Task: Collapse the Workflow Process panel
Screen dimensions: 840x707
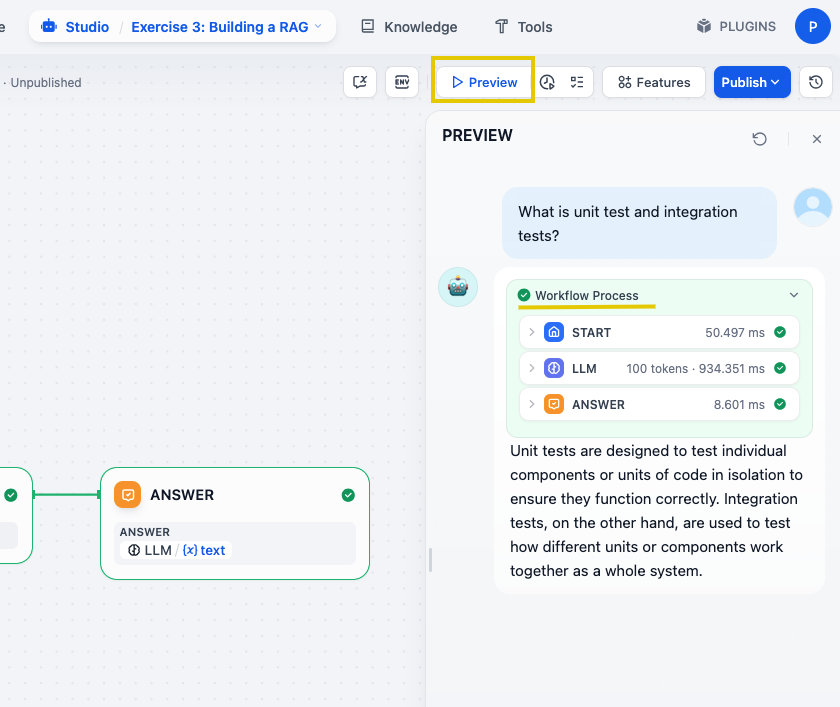Action: [x=794, y=295]
